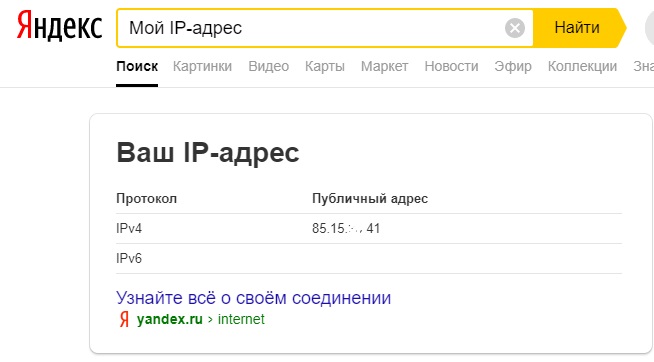Clear the search field with X icon
The image size is (654, 362).
[515, 28]
